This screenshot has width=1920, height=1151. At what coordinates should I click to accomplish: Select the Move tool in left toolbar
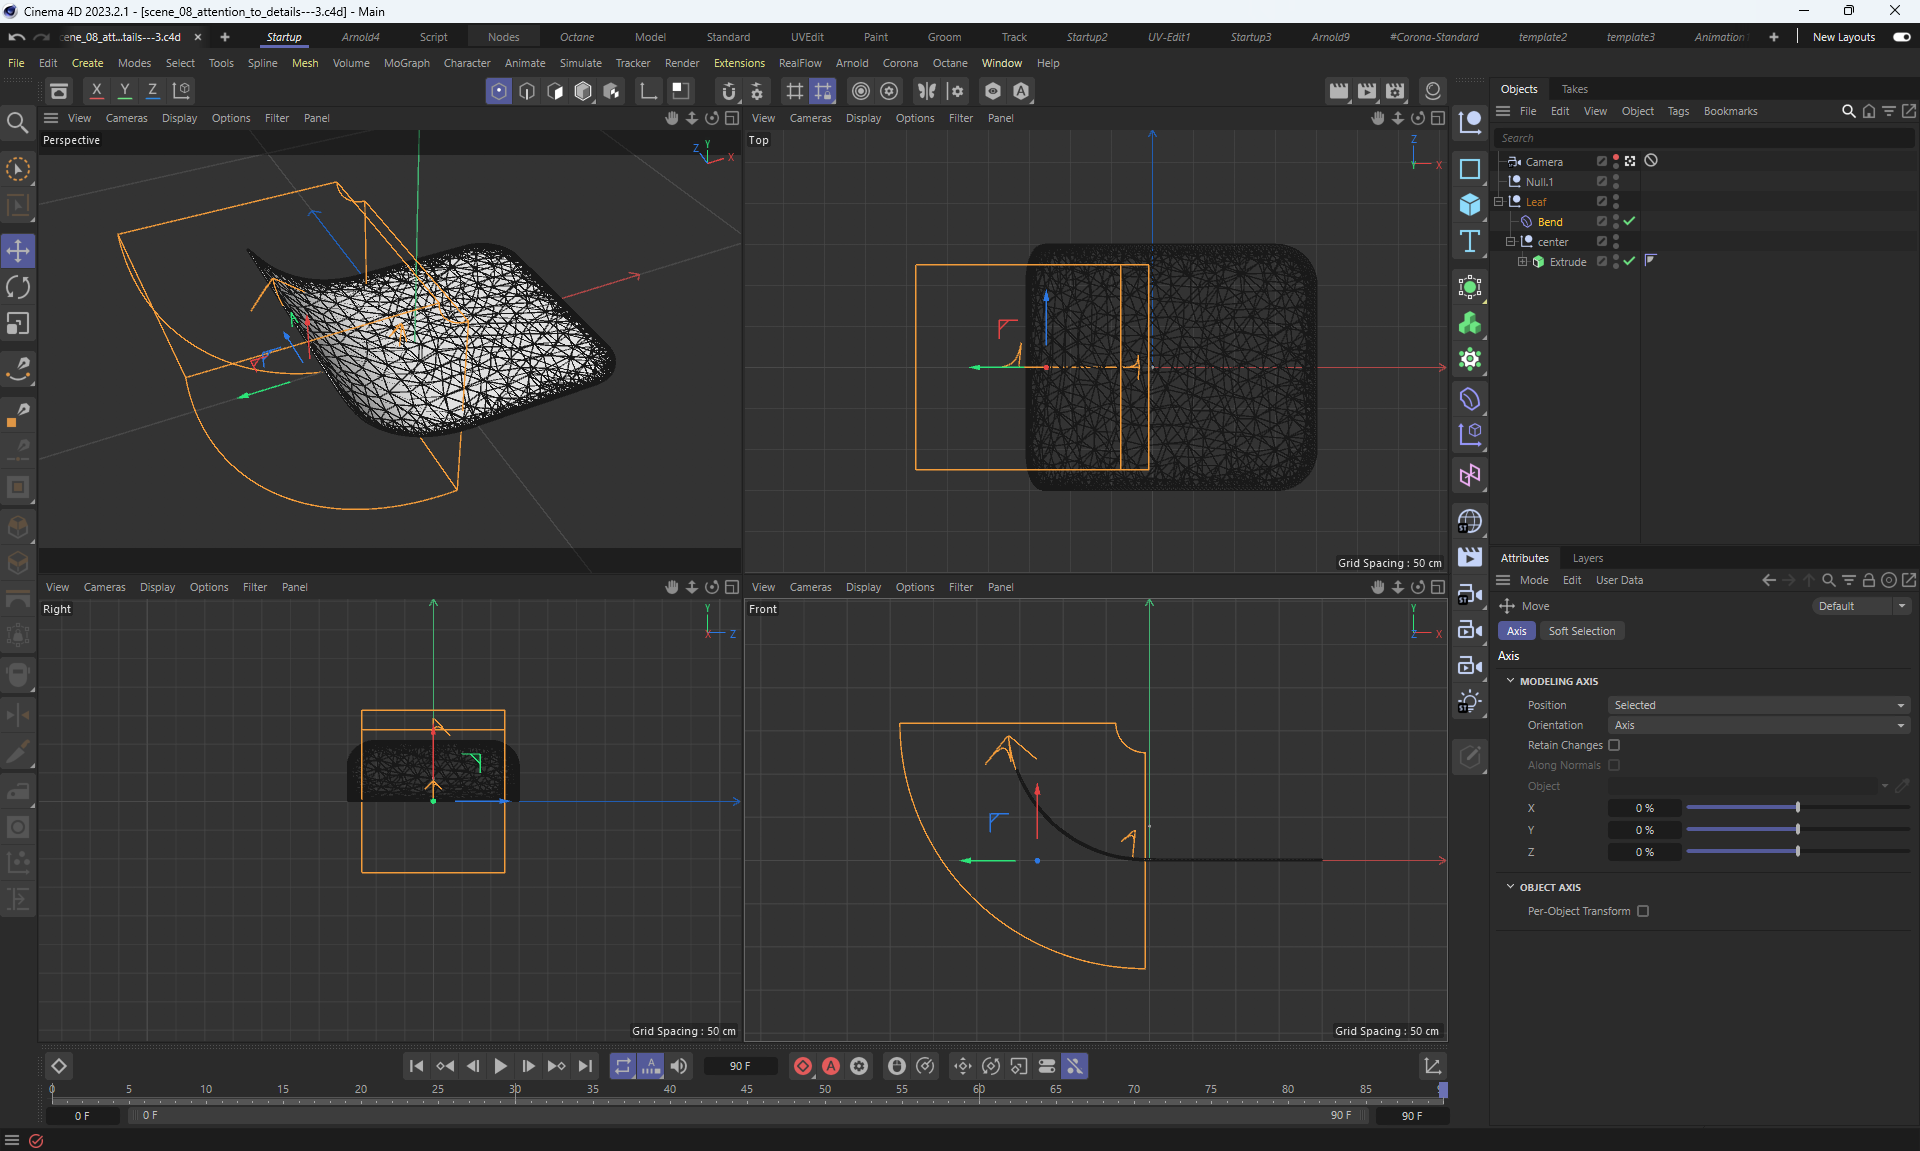click(18, 251)
